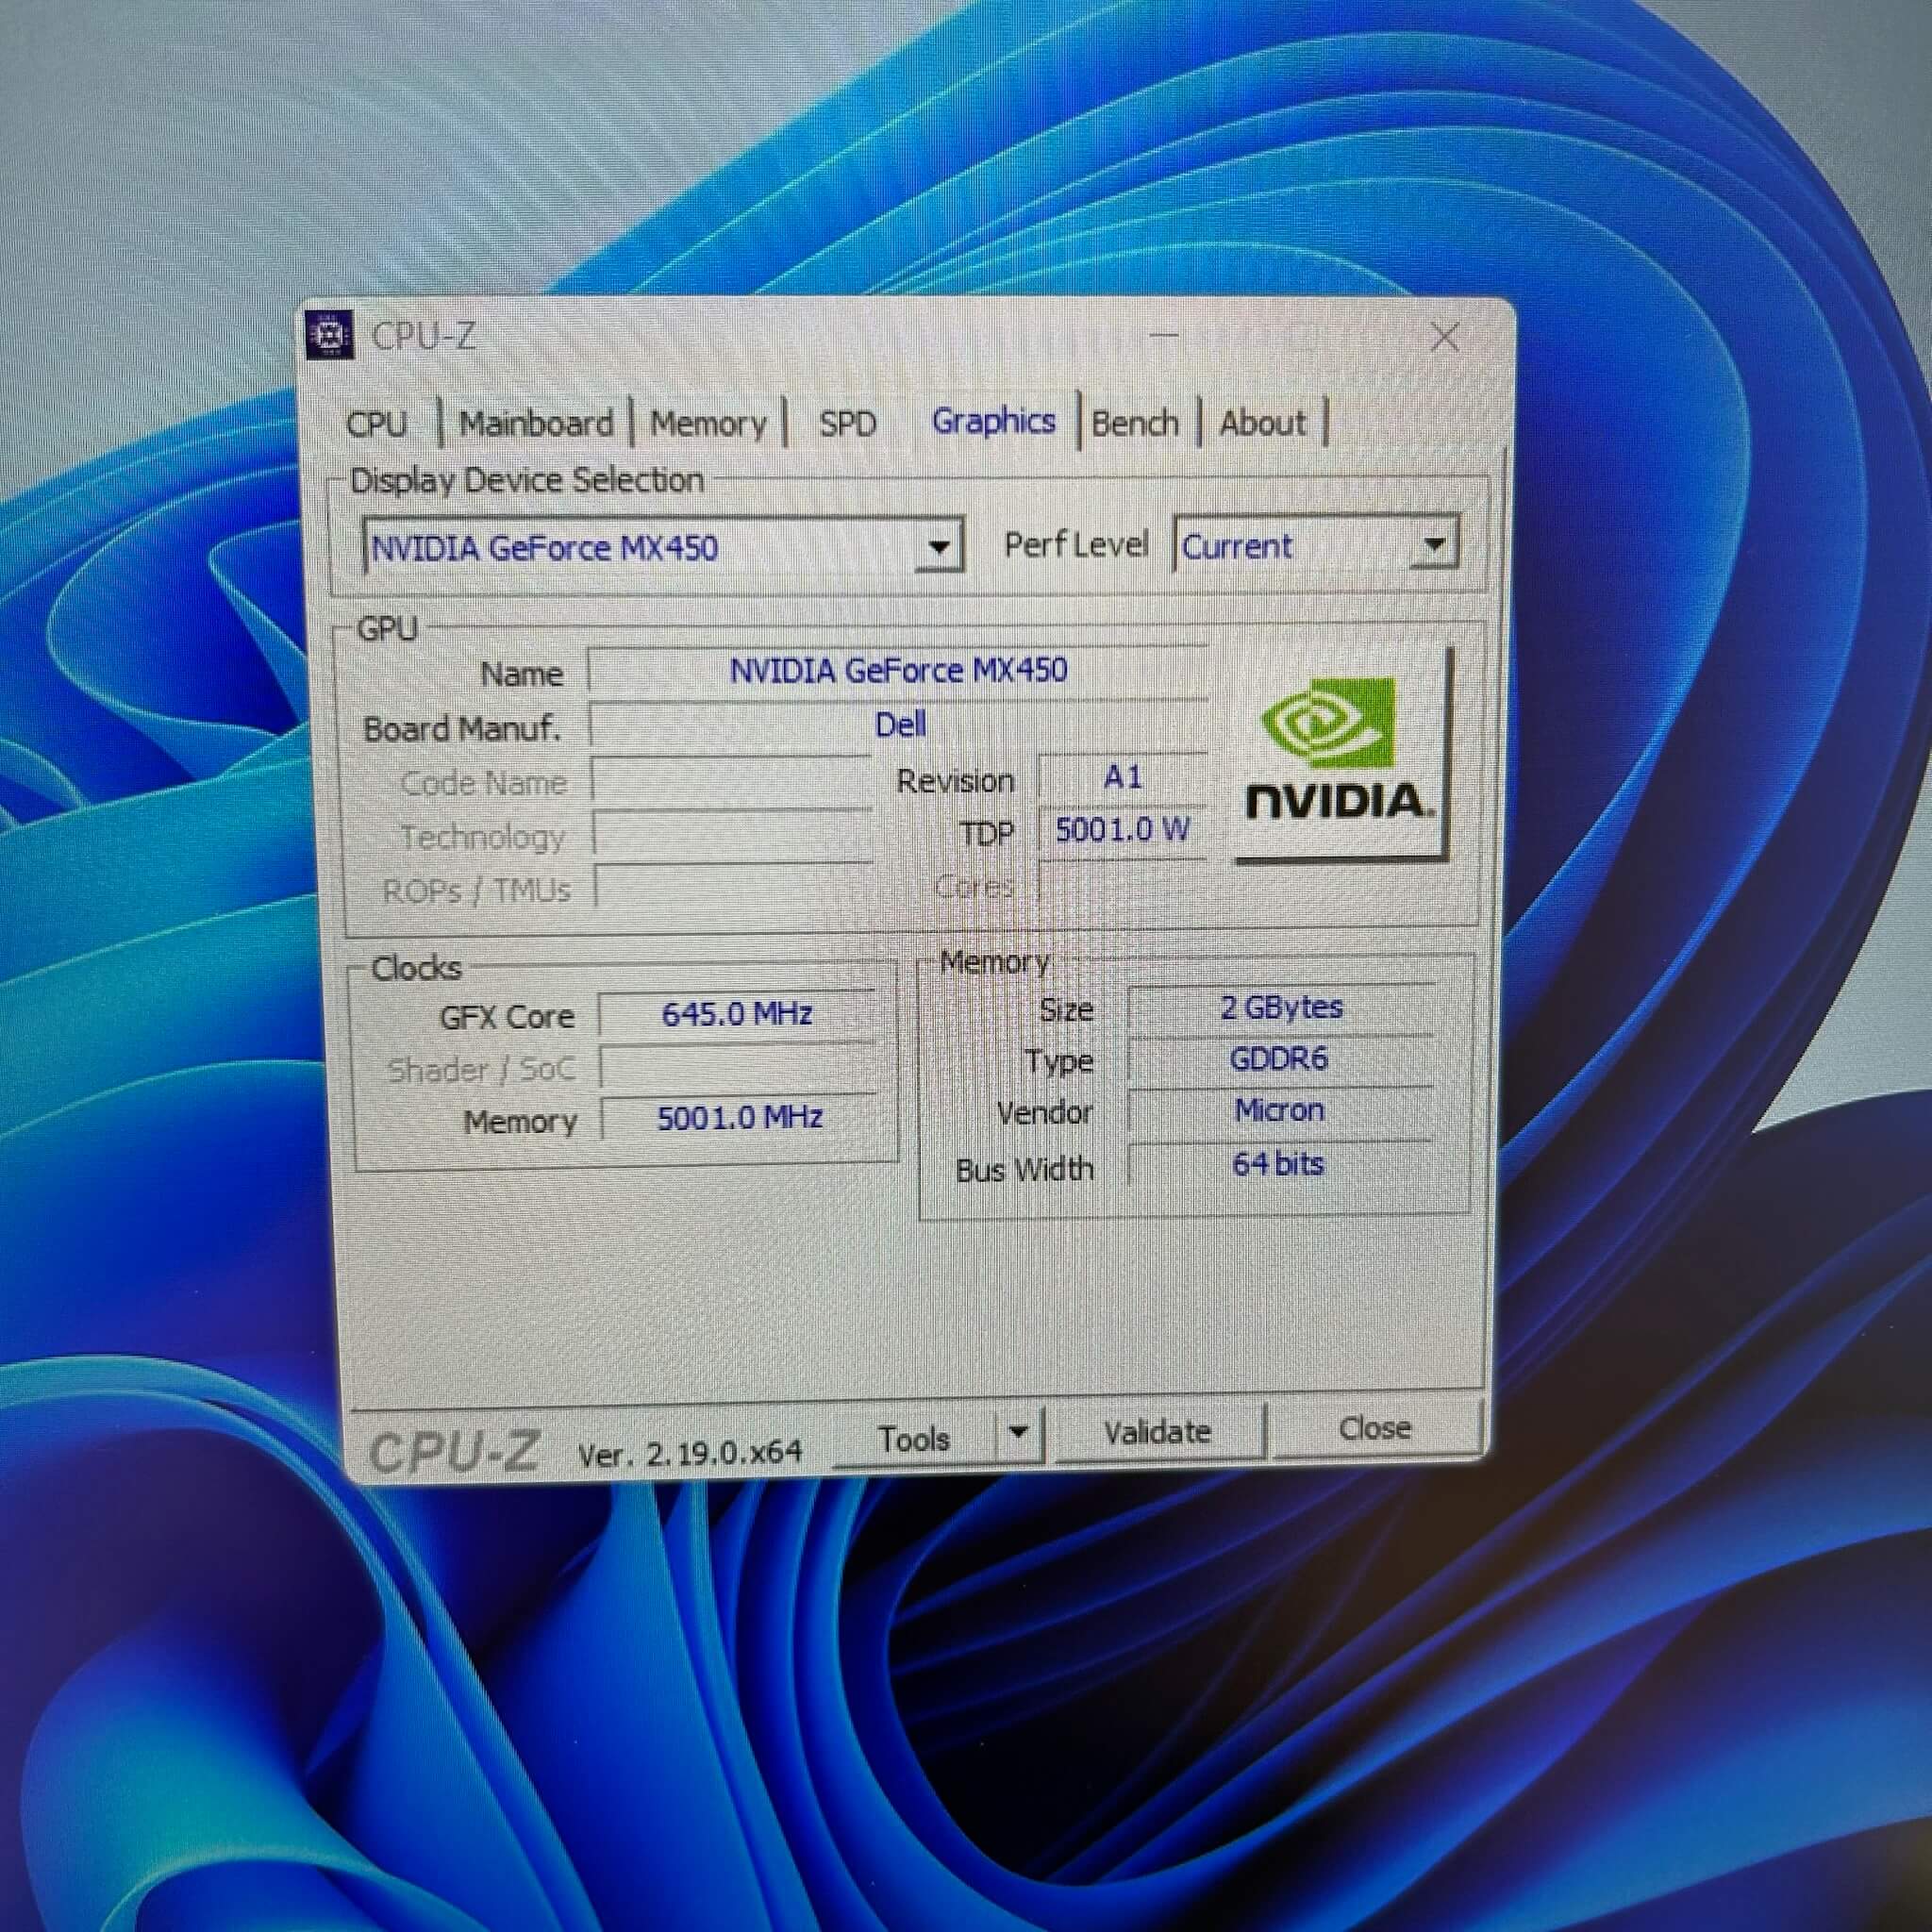Viewport: 1932px width, 1932px height.
Task: Click the GFX Core clock value
Action: pyautogui.click(x=737, y=1014)
